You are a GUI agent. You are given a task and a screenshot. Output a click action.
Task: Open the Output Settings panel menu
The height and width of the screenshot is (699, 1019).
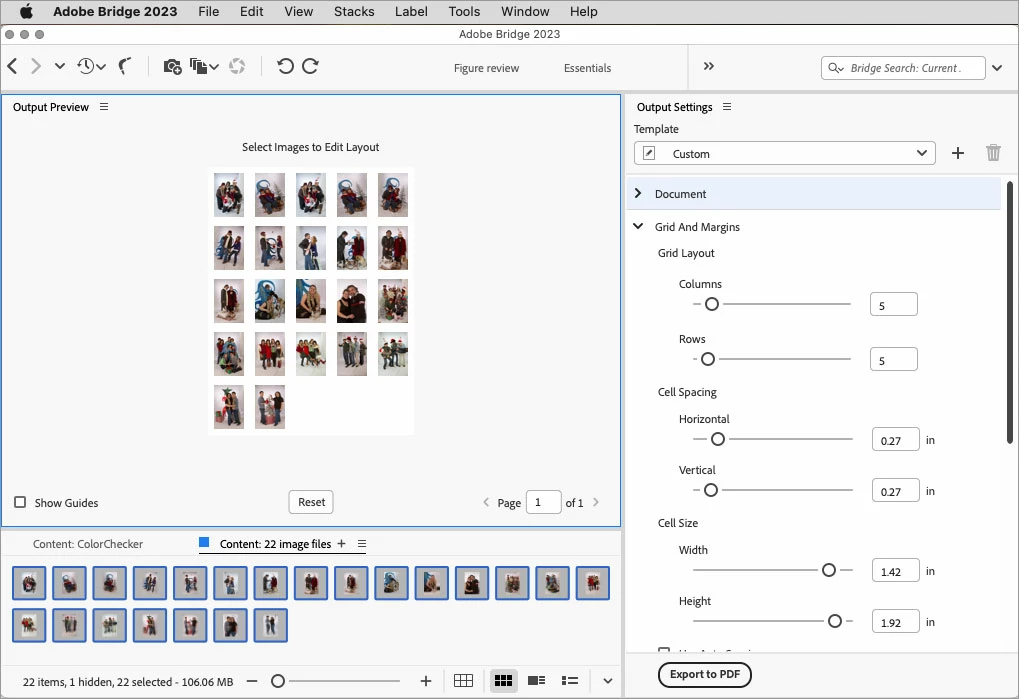[727, 107]
